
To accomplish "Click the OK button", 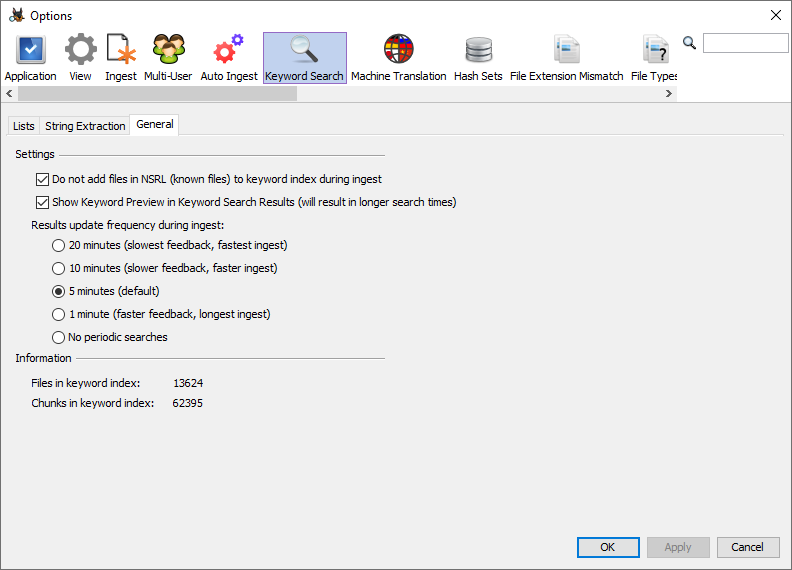I will point(608,547).
